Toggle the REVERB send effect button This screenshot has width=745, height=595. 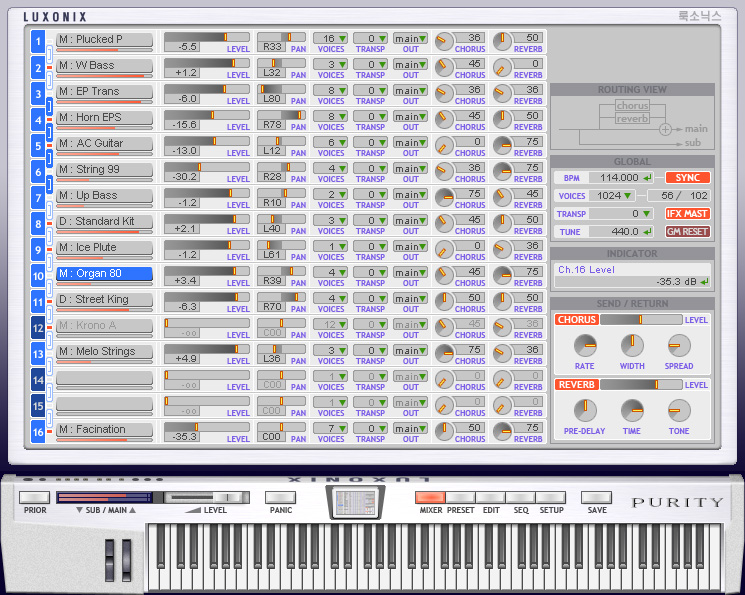coord(577,384)
